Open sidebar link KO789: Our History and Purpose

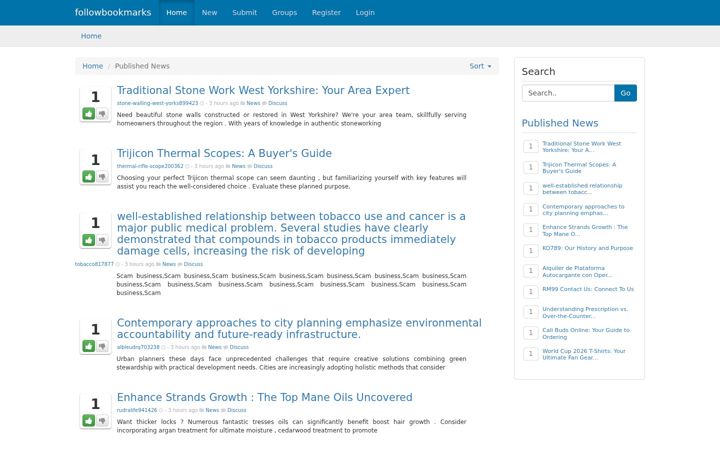(587, 248)
